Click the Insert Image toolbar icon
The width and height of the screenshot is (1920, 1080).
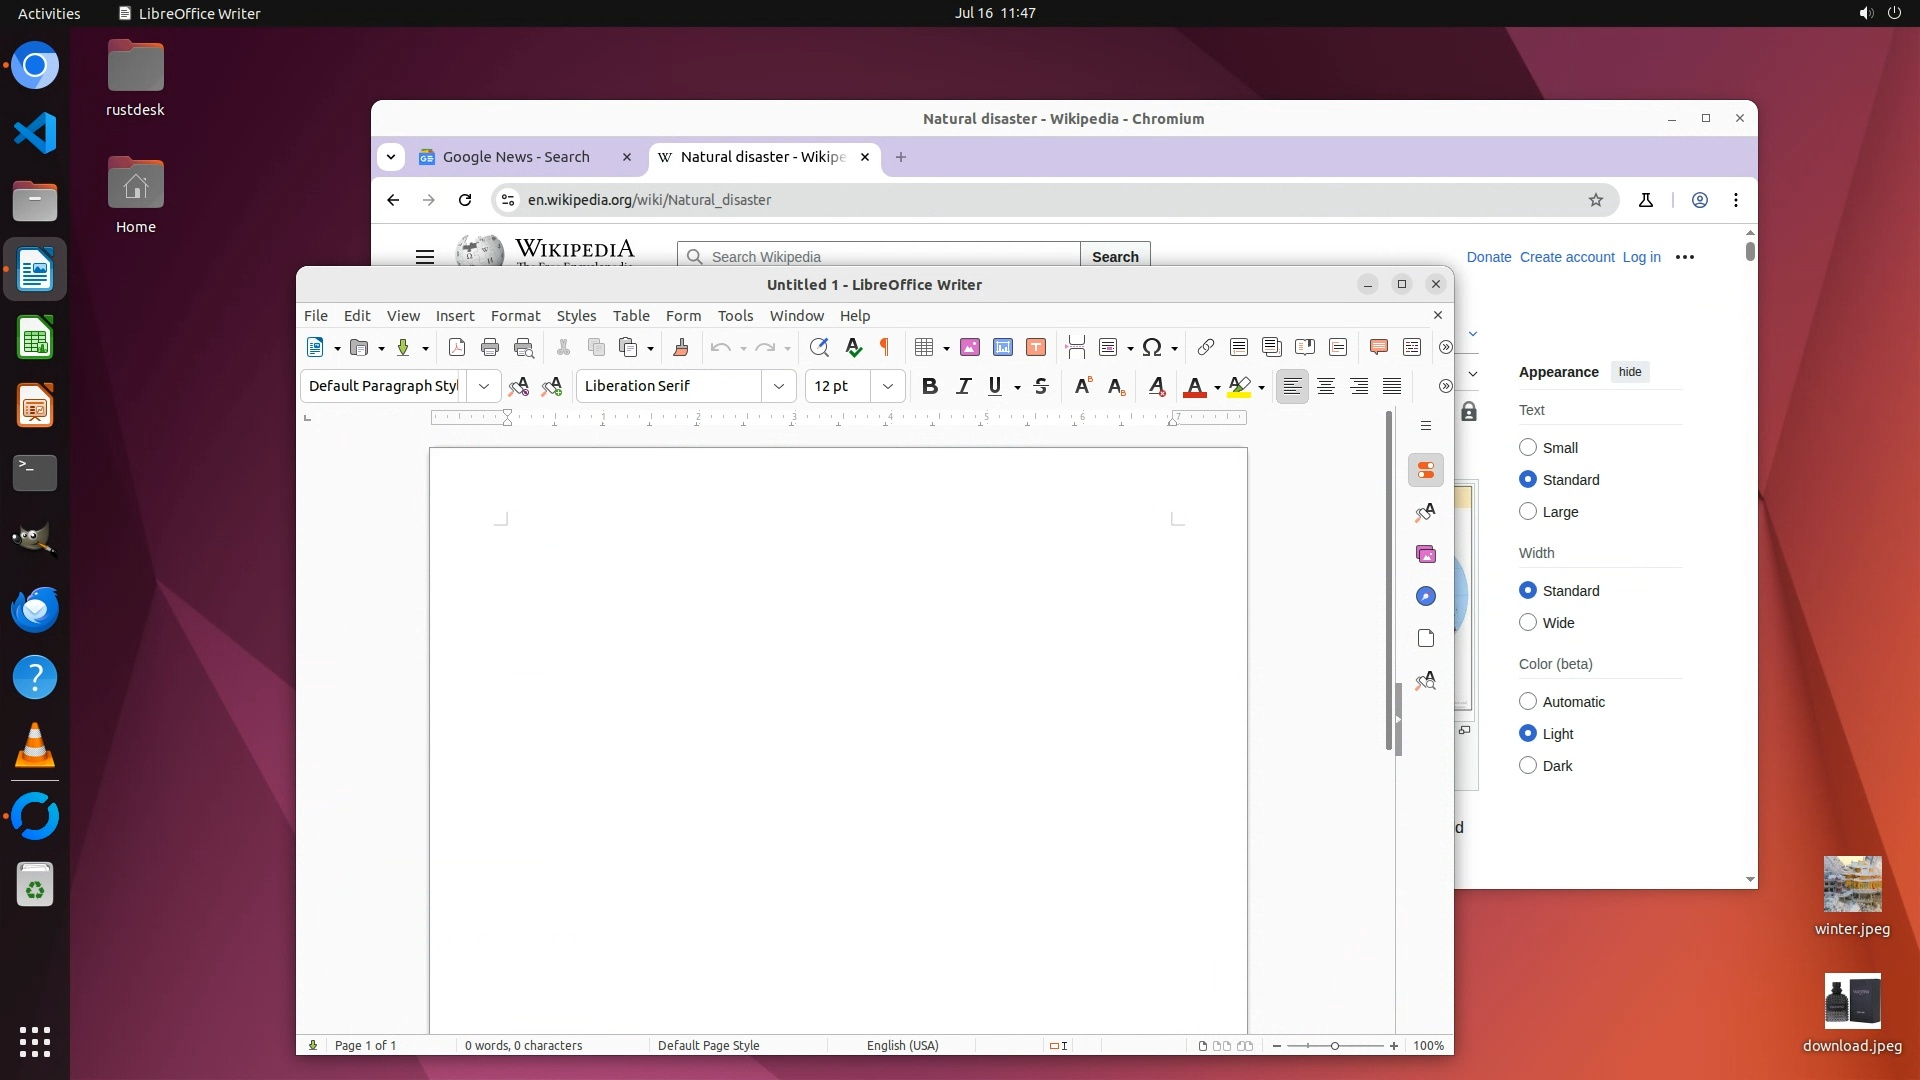coord(969,347)
